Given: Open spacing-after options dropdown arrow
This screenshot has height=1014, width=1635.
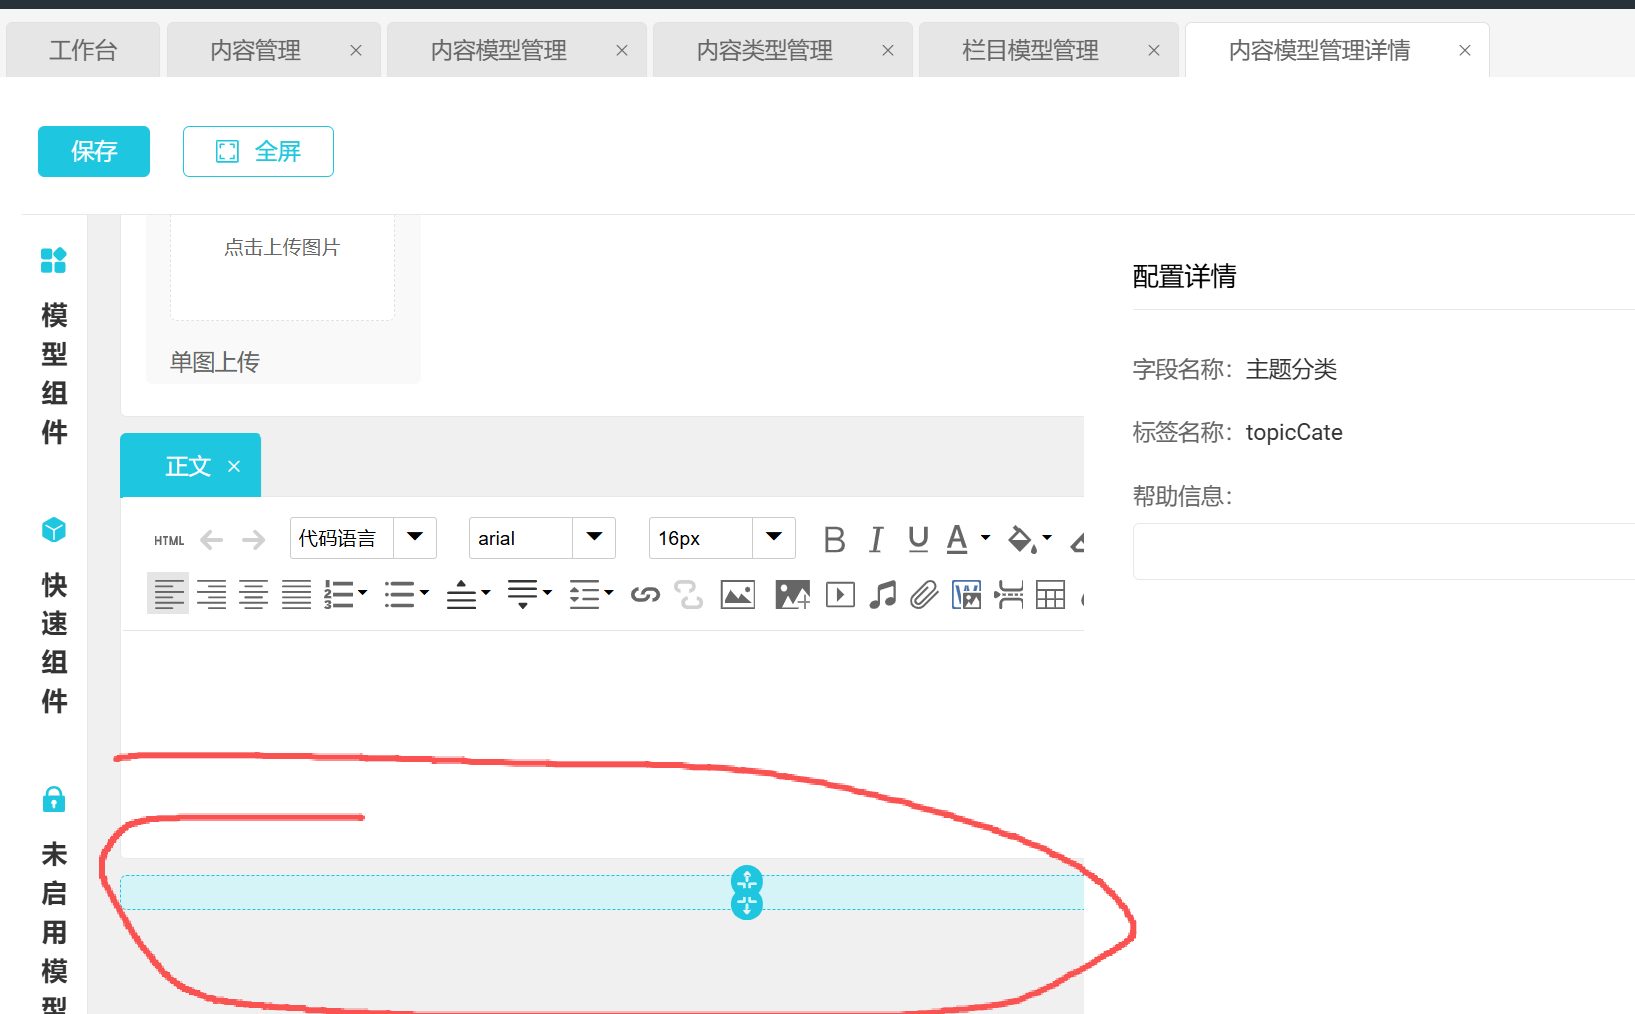Looking at the screenshot, I should point(547,593).
